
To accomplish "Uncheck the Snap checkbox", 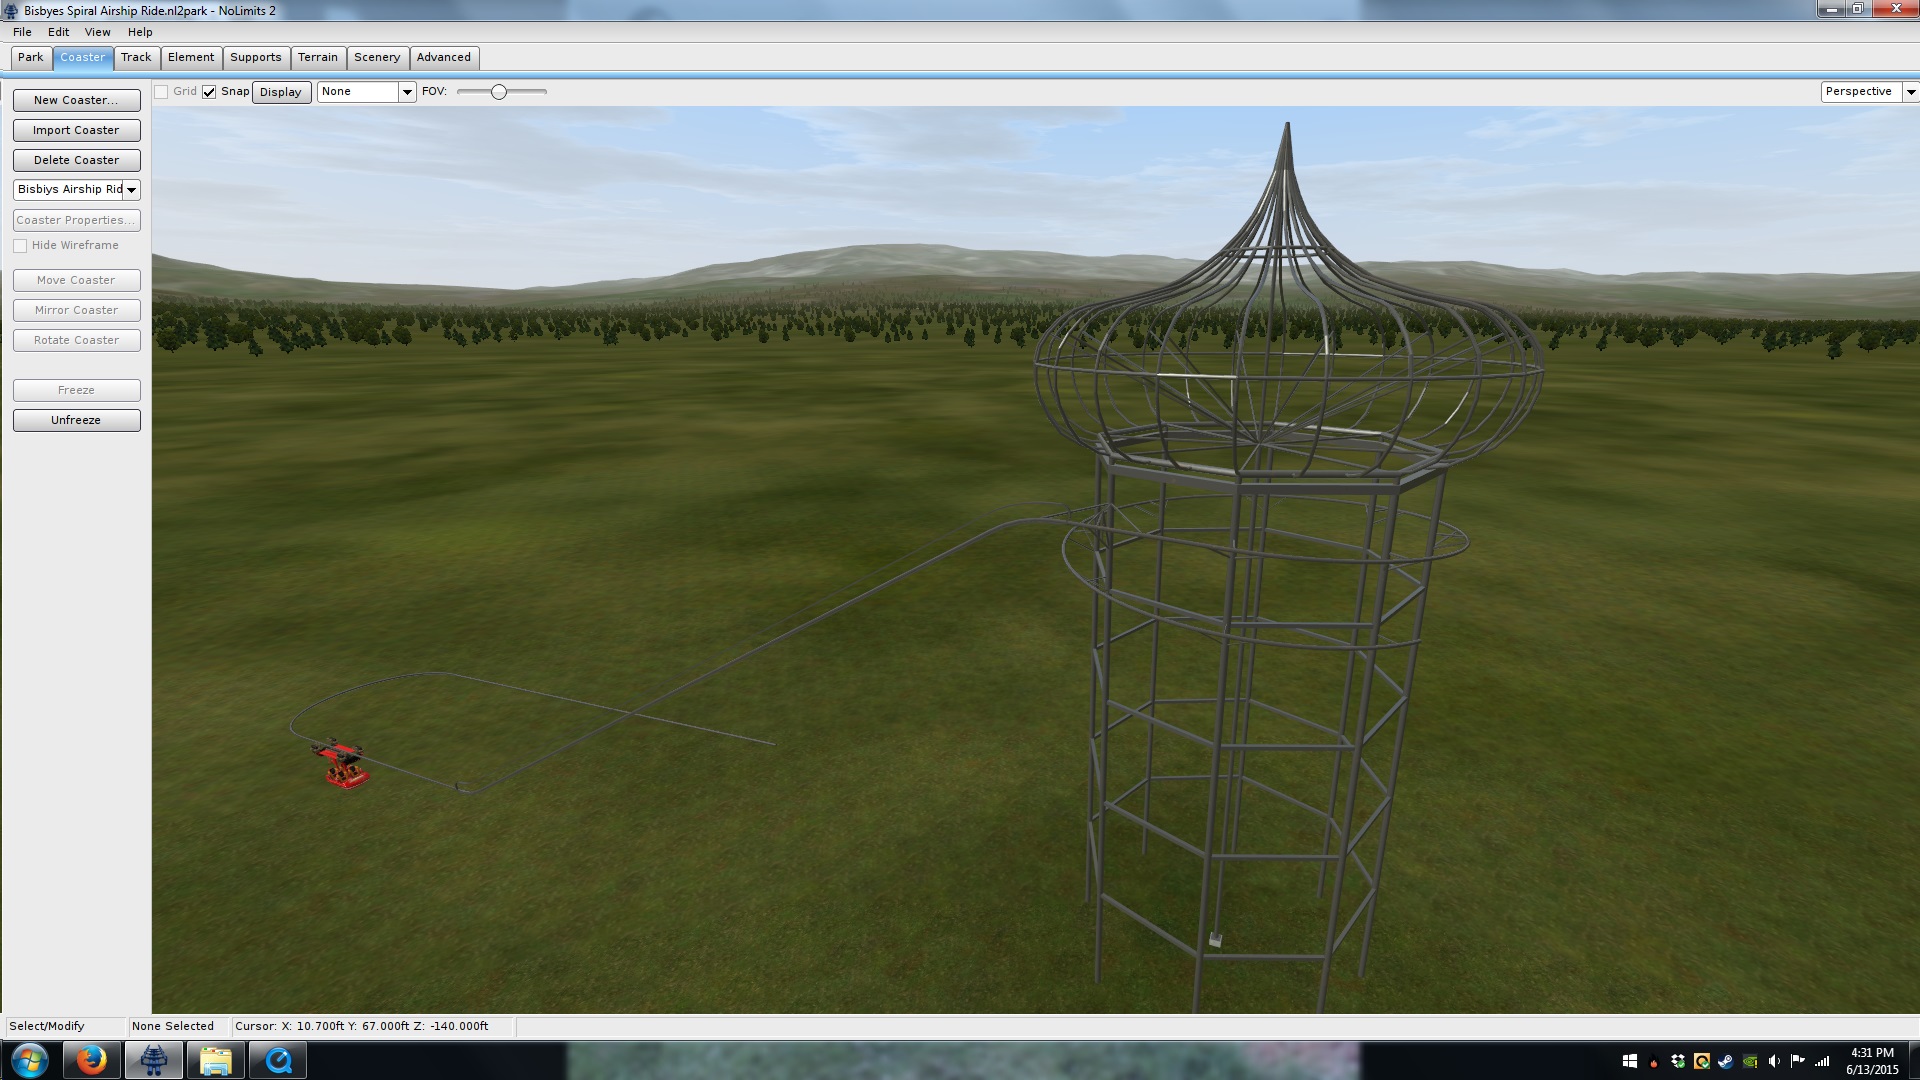I will (209, 92).
